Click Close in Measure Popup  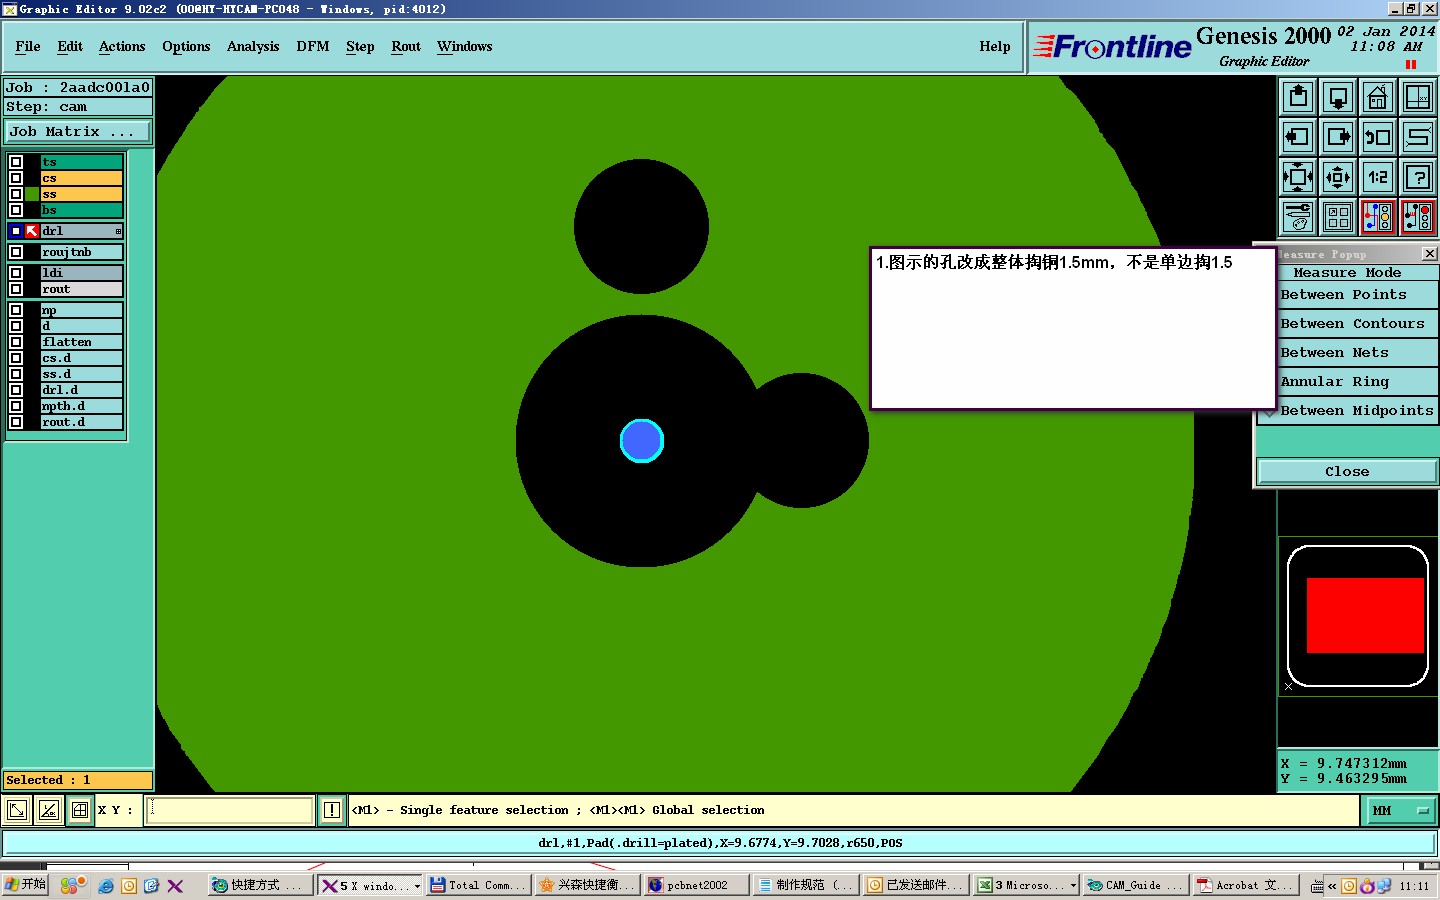point(1347,472)
